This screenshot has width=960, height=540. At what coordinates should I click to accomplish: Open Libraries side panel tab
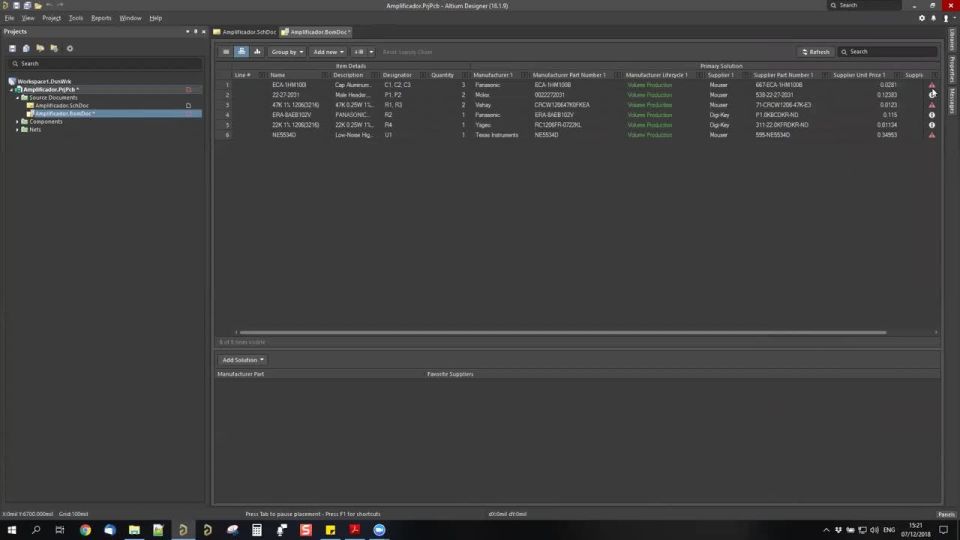click(x=952, y=40)
